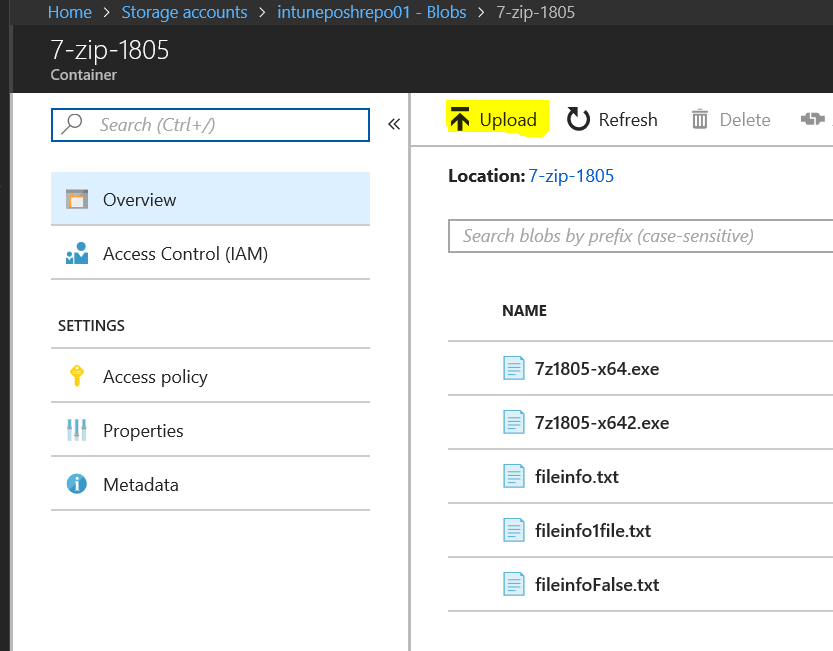Click the magnifier icon in the search box
This screenshot has height=651, width=833.
[72, 124]
